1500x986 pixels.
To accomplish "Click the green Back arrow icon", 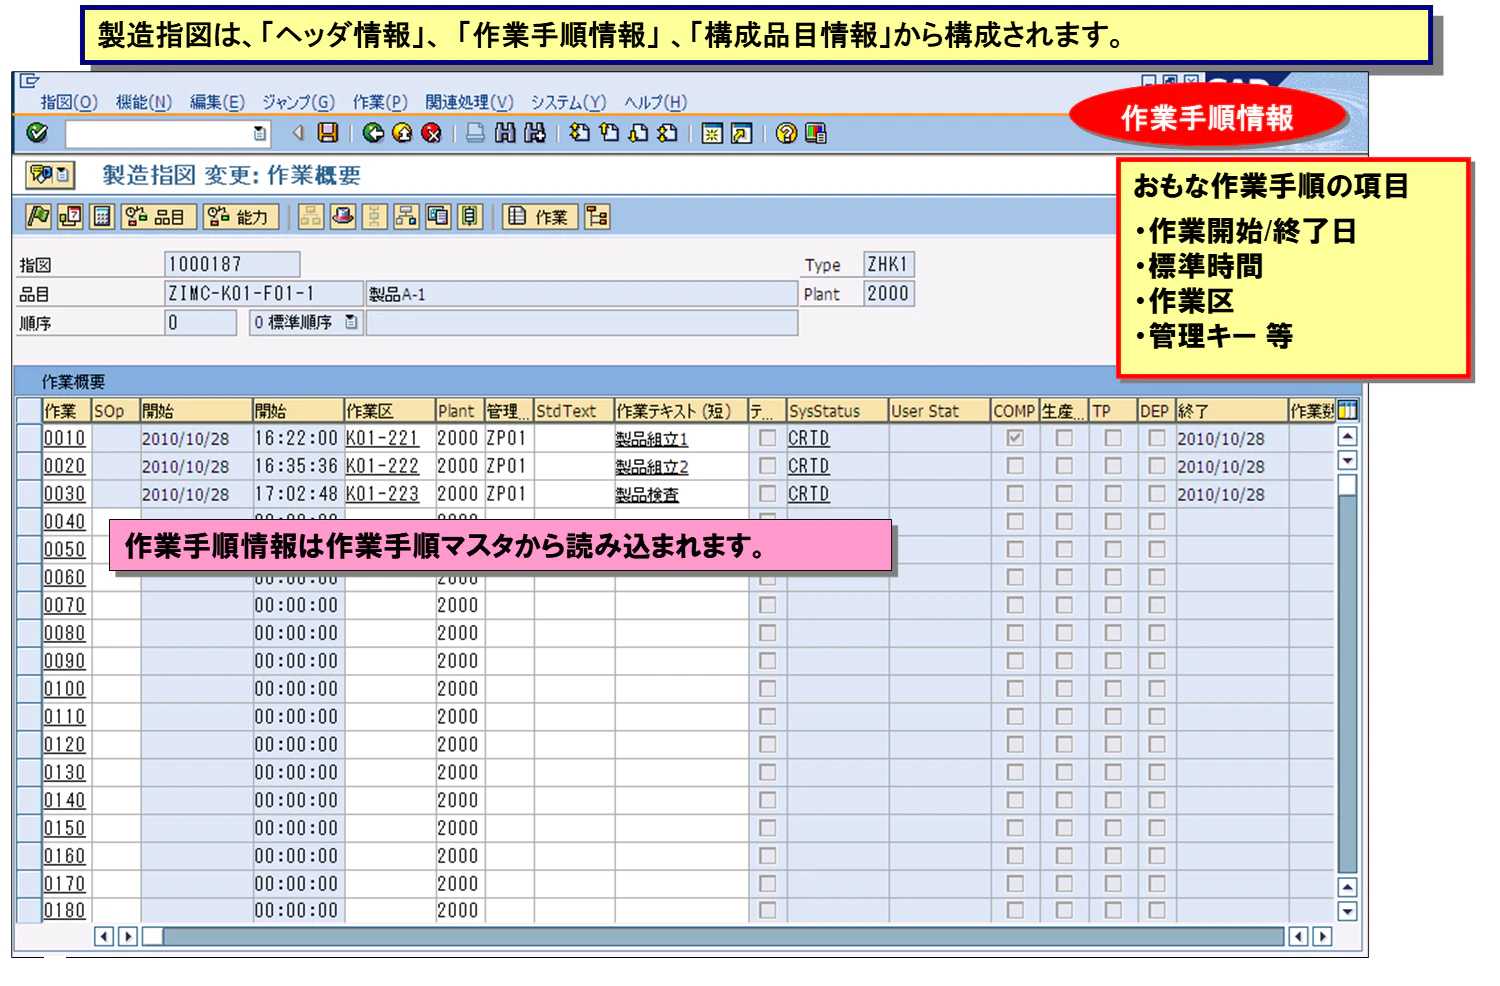I will (x=373, y=134).
